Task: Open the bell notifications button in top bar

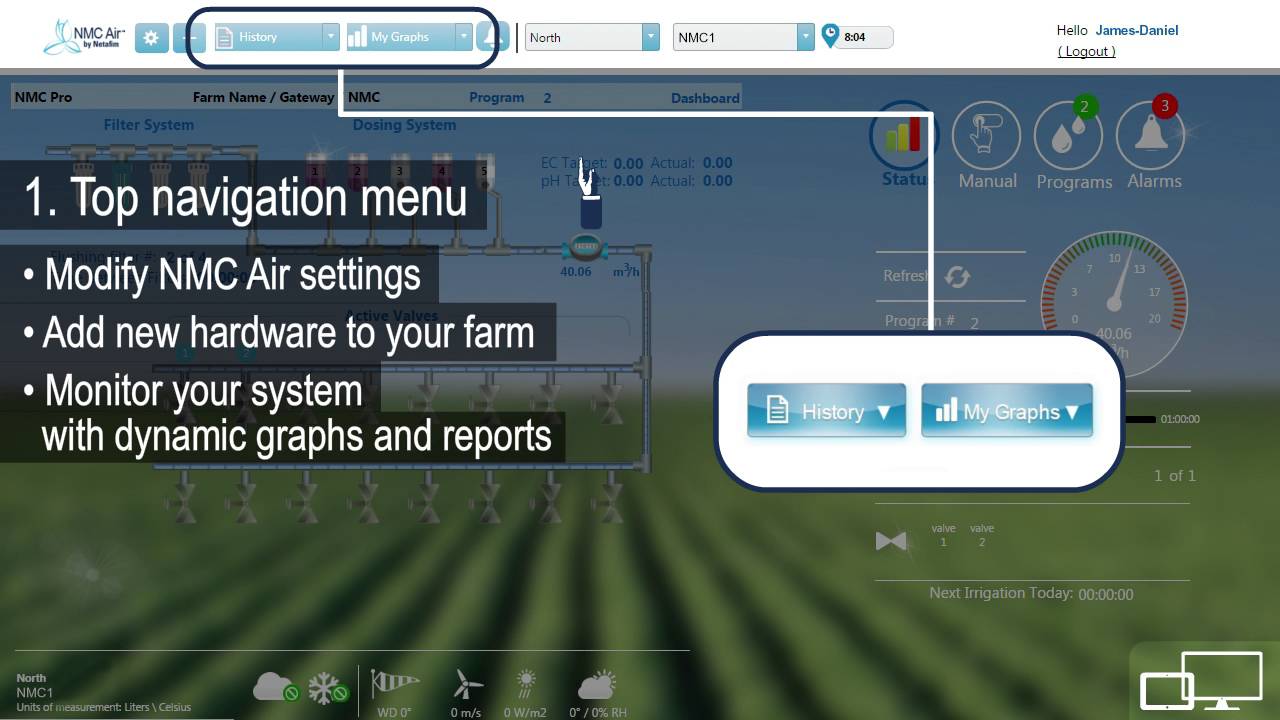Action: 492,38
